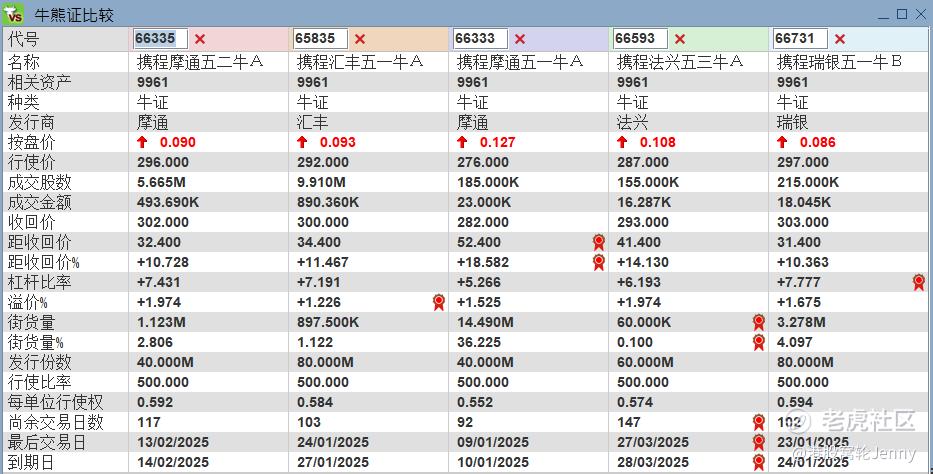Click the VS bull-bear compare app icon
This screenshot has width=933, height=474.
click(x=13, y=14)
